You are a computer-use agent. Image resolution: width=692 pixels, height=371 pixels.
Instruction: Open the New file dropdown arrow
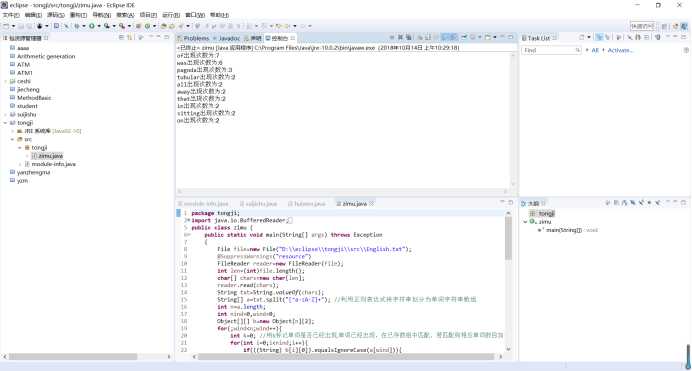[x=13, y=26]
